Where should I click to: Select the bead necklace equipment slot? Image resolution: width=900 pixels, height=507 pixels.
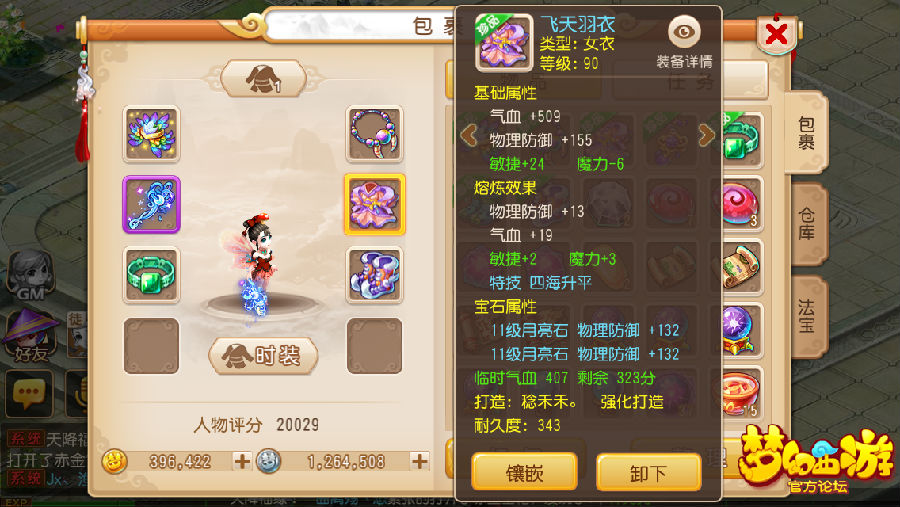click(374, 134)
